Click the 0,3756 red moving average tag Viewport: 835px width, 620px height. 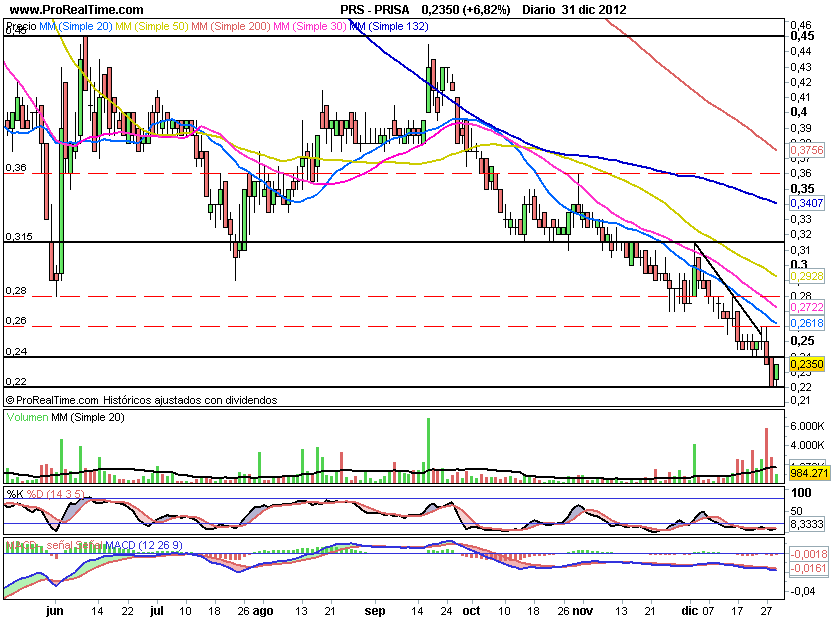coord(806,150)
